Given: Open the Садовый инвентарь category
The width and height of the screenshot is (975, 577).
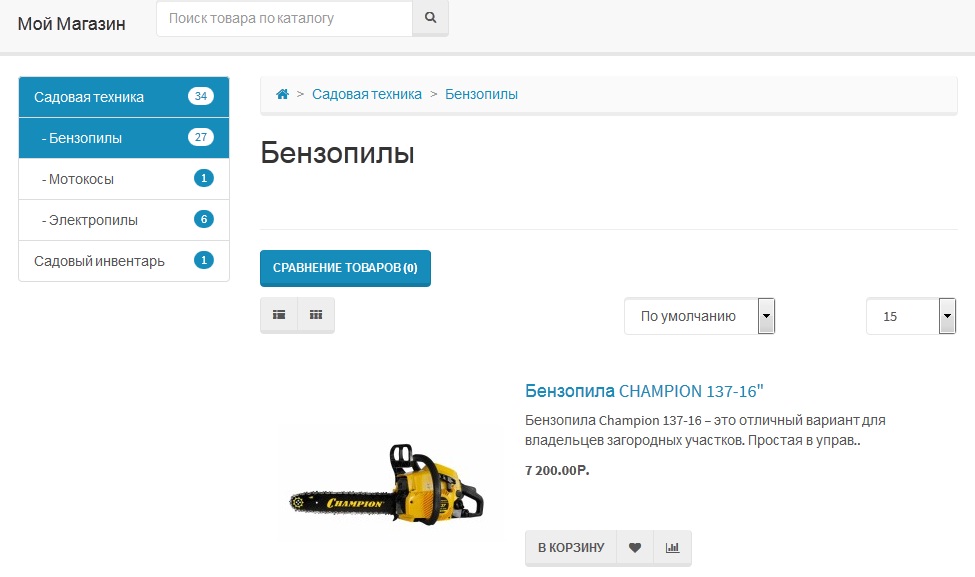Looking at the screenshot, I should pyautogui.click(x=124, y=261).
